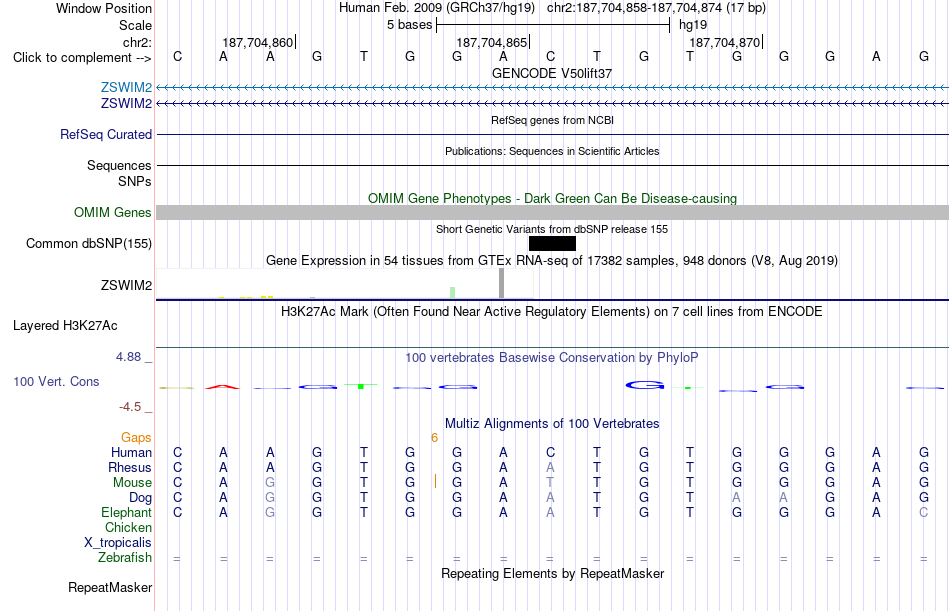Viewport: 950px width, 611px height.
Task: Click the SNPs label under Sequences
Action: (x=135, y=181)
